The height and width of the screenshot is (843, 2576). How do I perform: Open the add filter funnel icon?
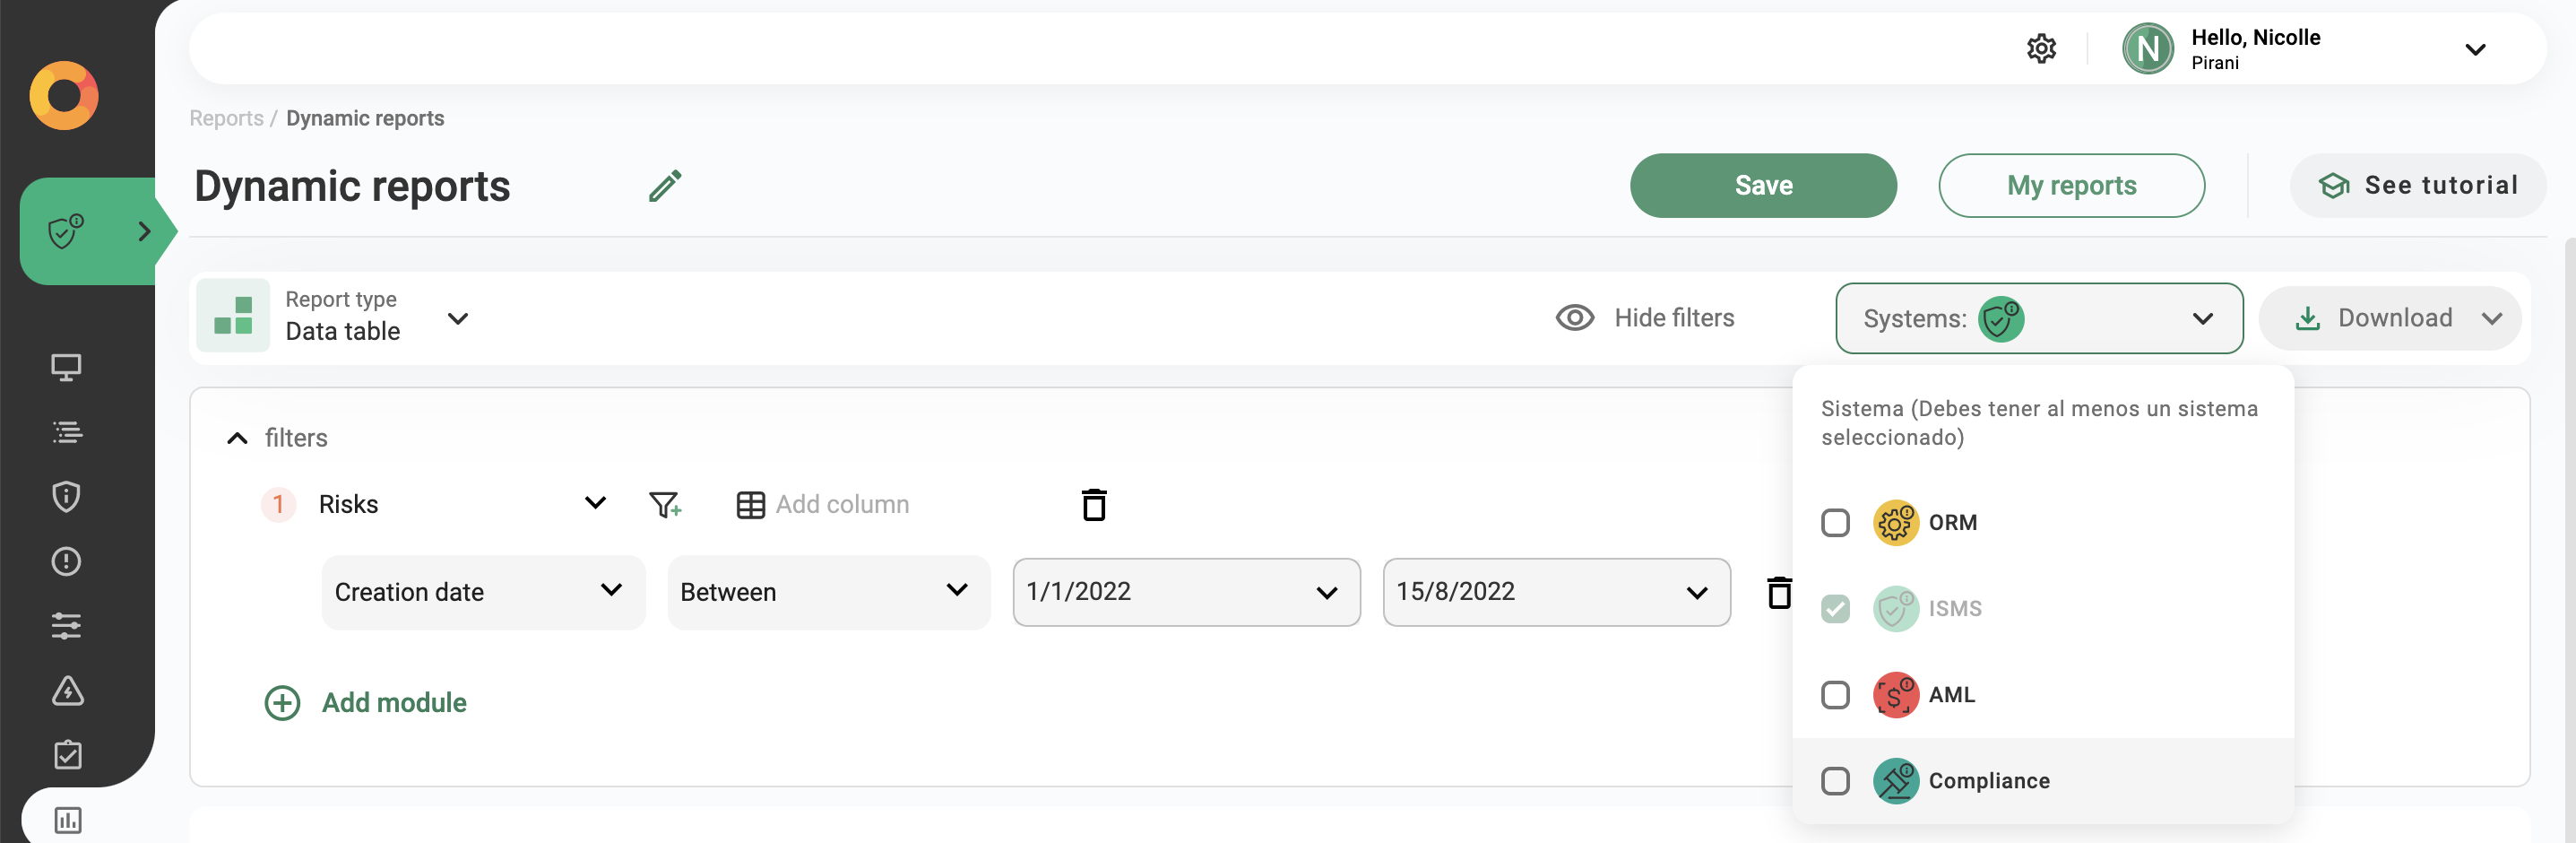(x=666, y=504)
